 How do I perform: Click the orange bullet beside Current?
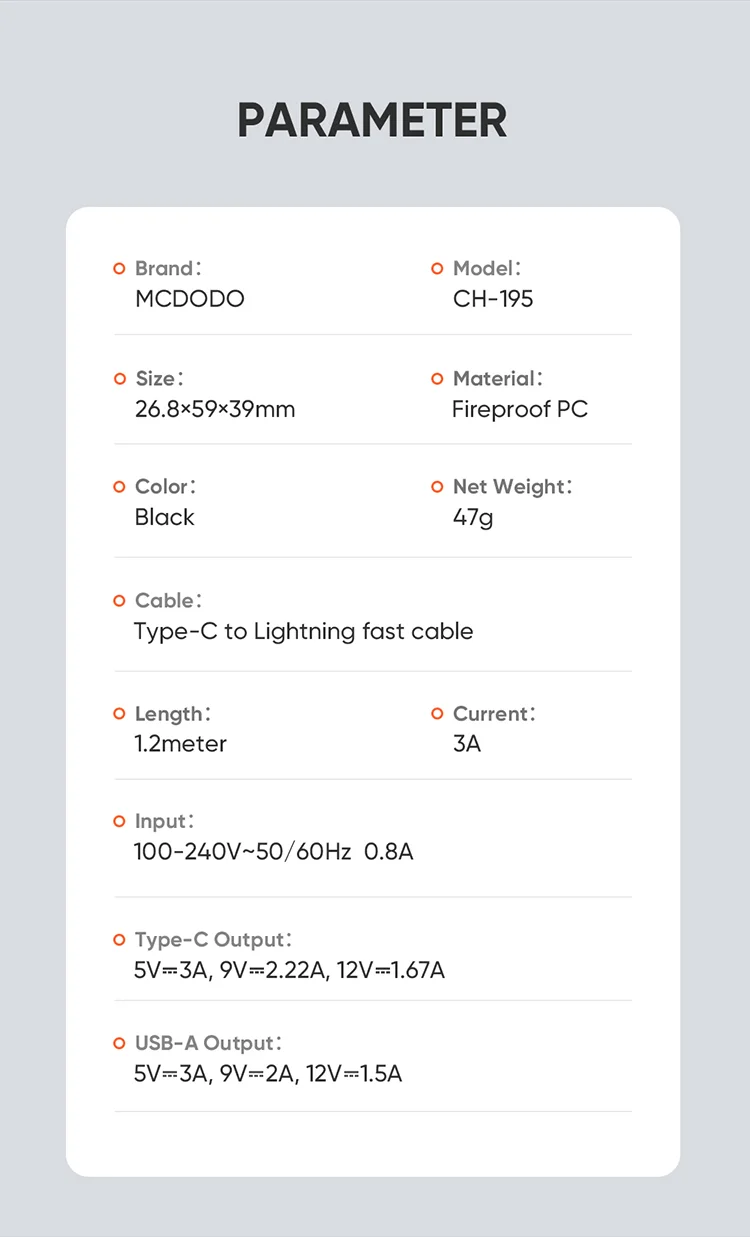(x=437, y=714)
